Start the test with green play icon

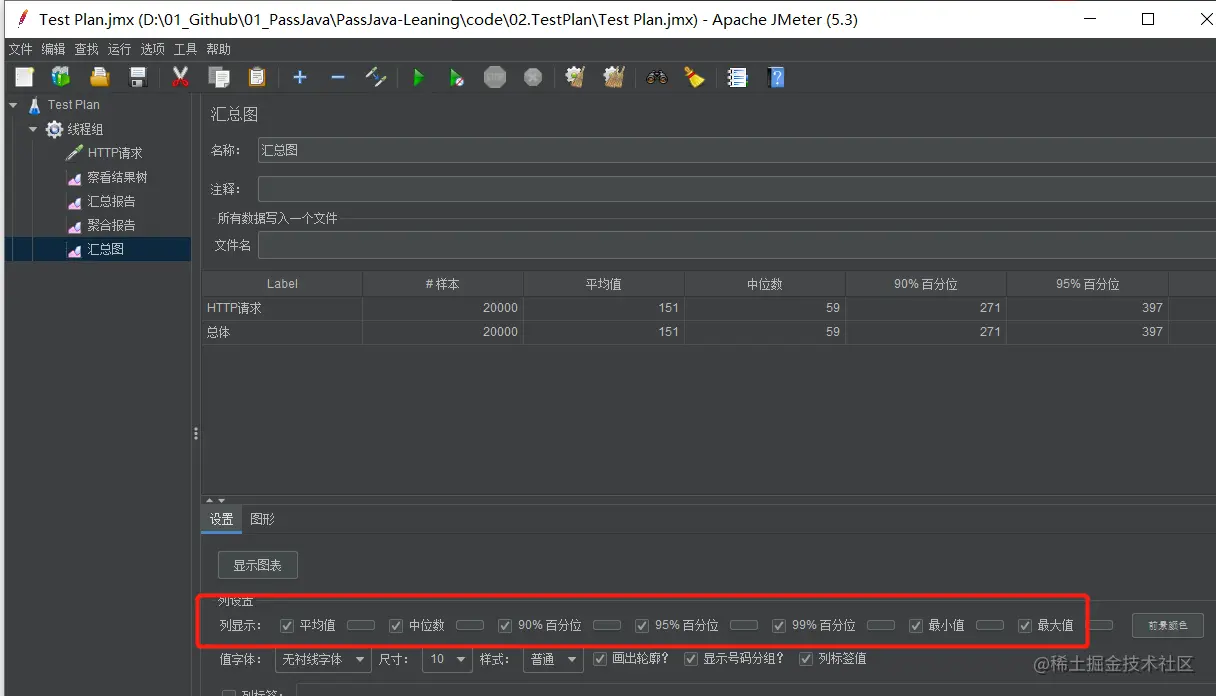[x=419, y=77]
